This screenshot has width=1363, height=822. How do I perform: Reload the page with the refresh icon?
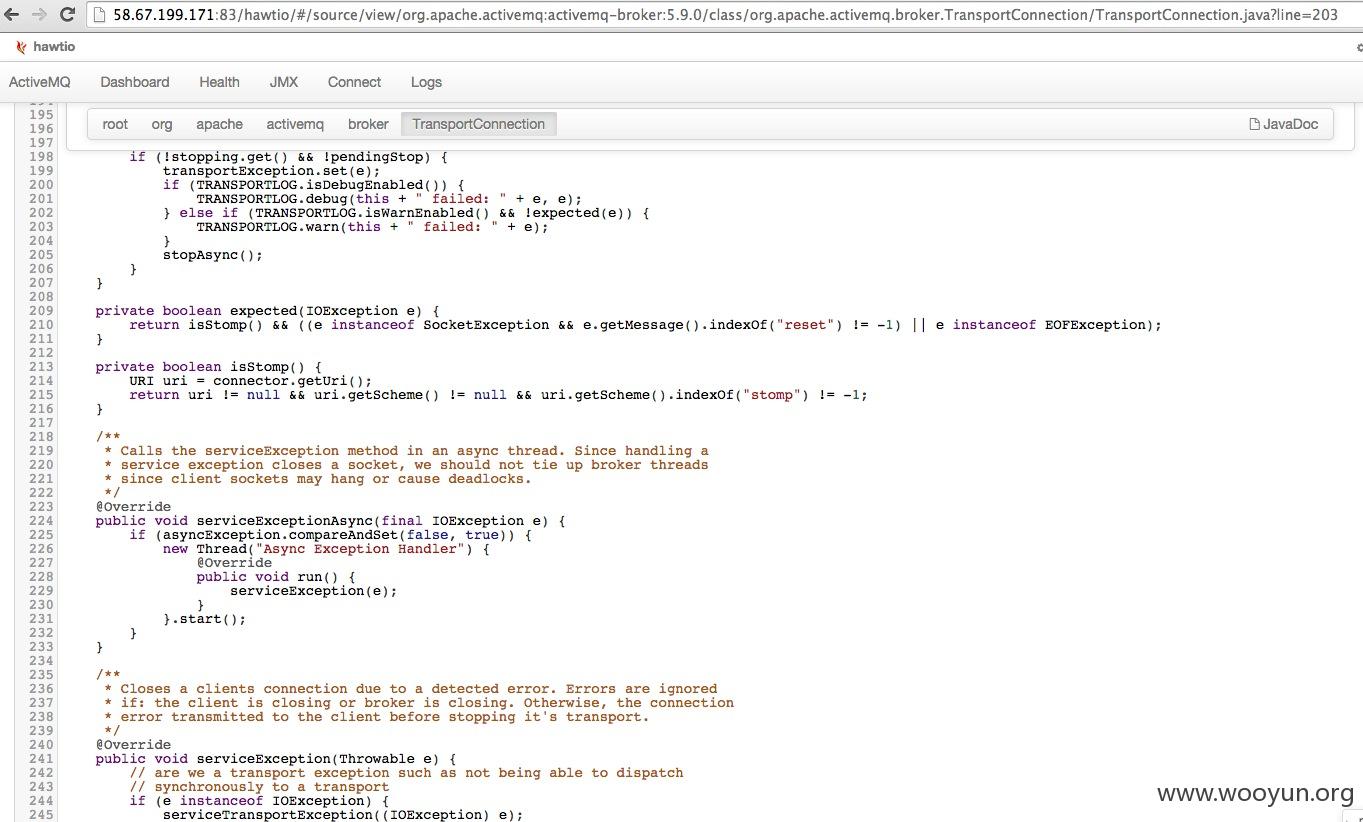click(x=68, y=14)
